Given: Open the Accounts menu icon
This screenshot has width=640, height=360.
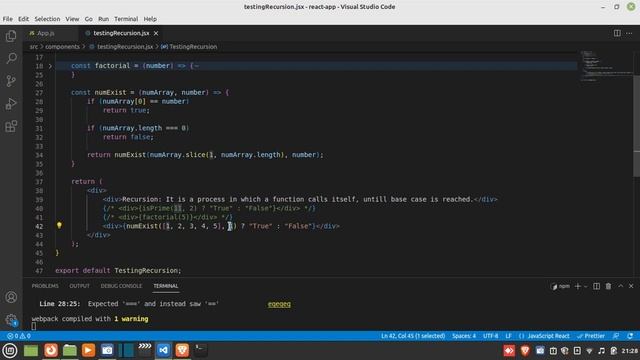Looking at the screenshot, I should click(11, 297).
